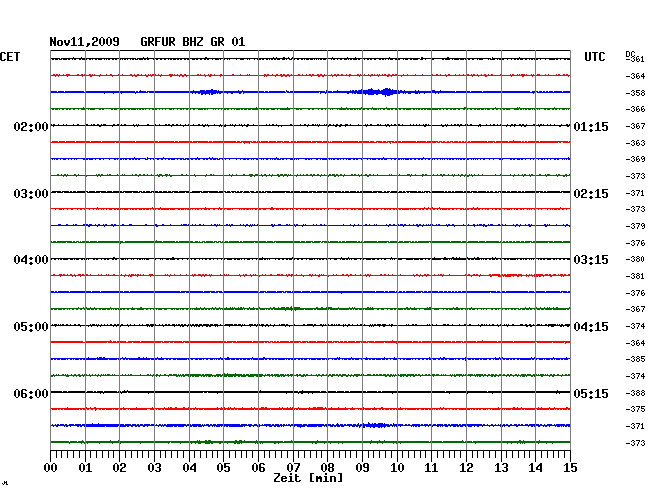The image size is (650, 494).
Task: Select the "06:00" CET time label
Action: coord(31,393)
